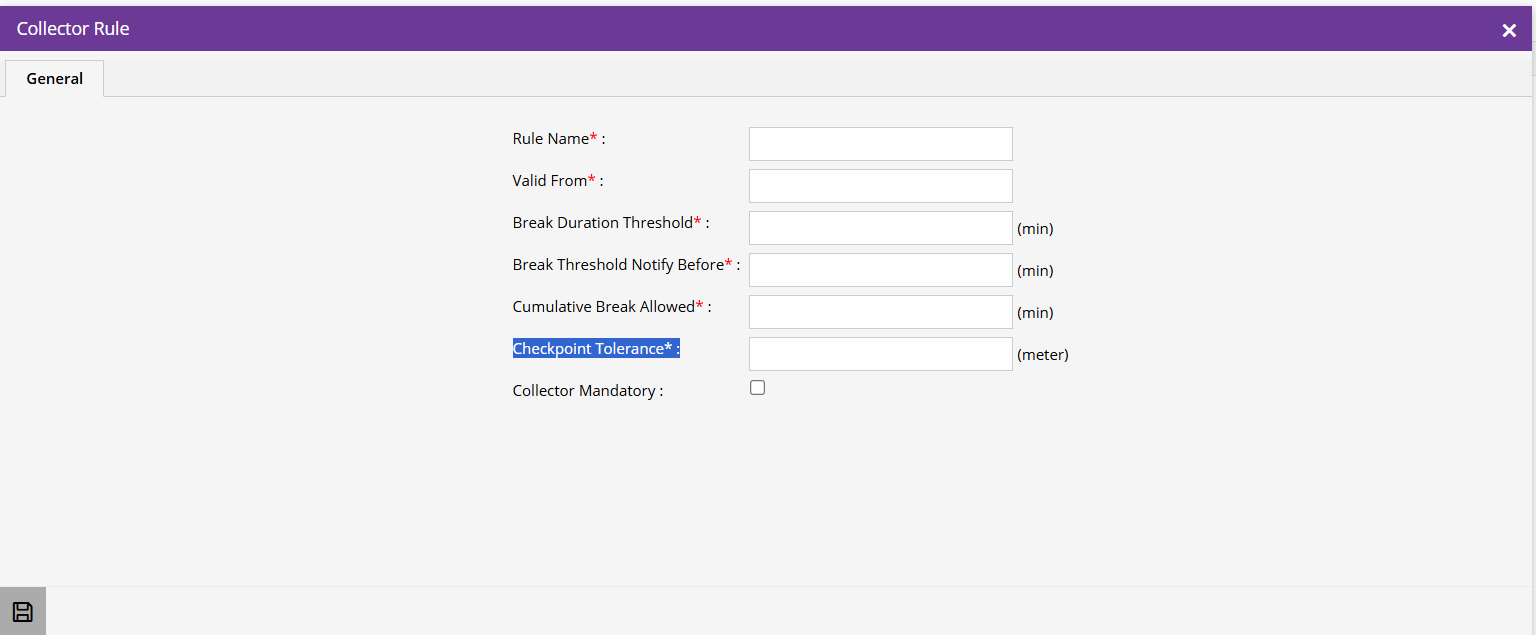
Task: Click the Save floppy disk icon
Action: 22,611
